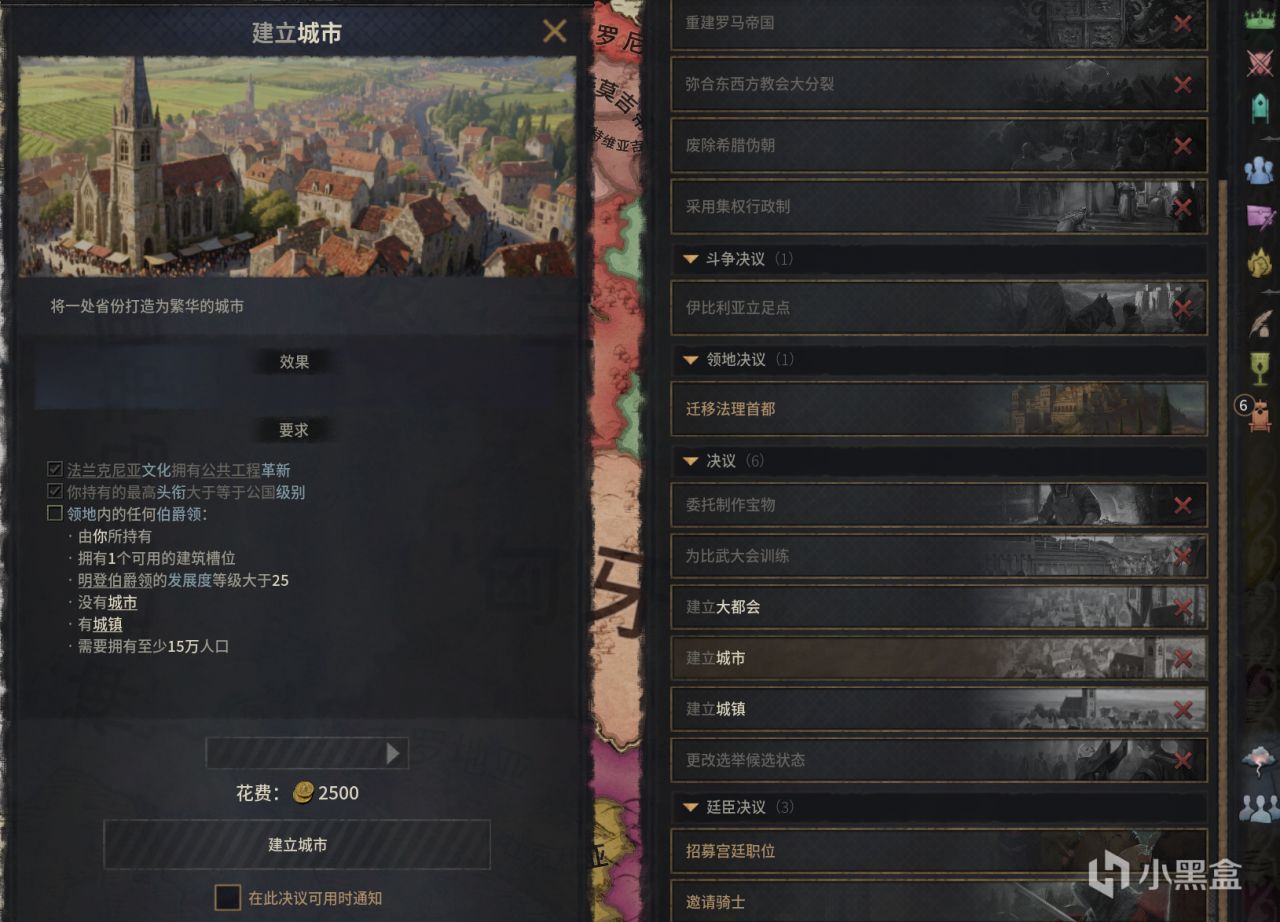Open the purple dagger intrigue icon
Image resolution: width=1280 pixels, height=922 pixels.
point(1259,216)
